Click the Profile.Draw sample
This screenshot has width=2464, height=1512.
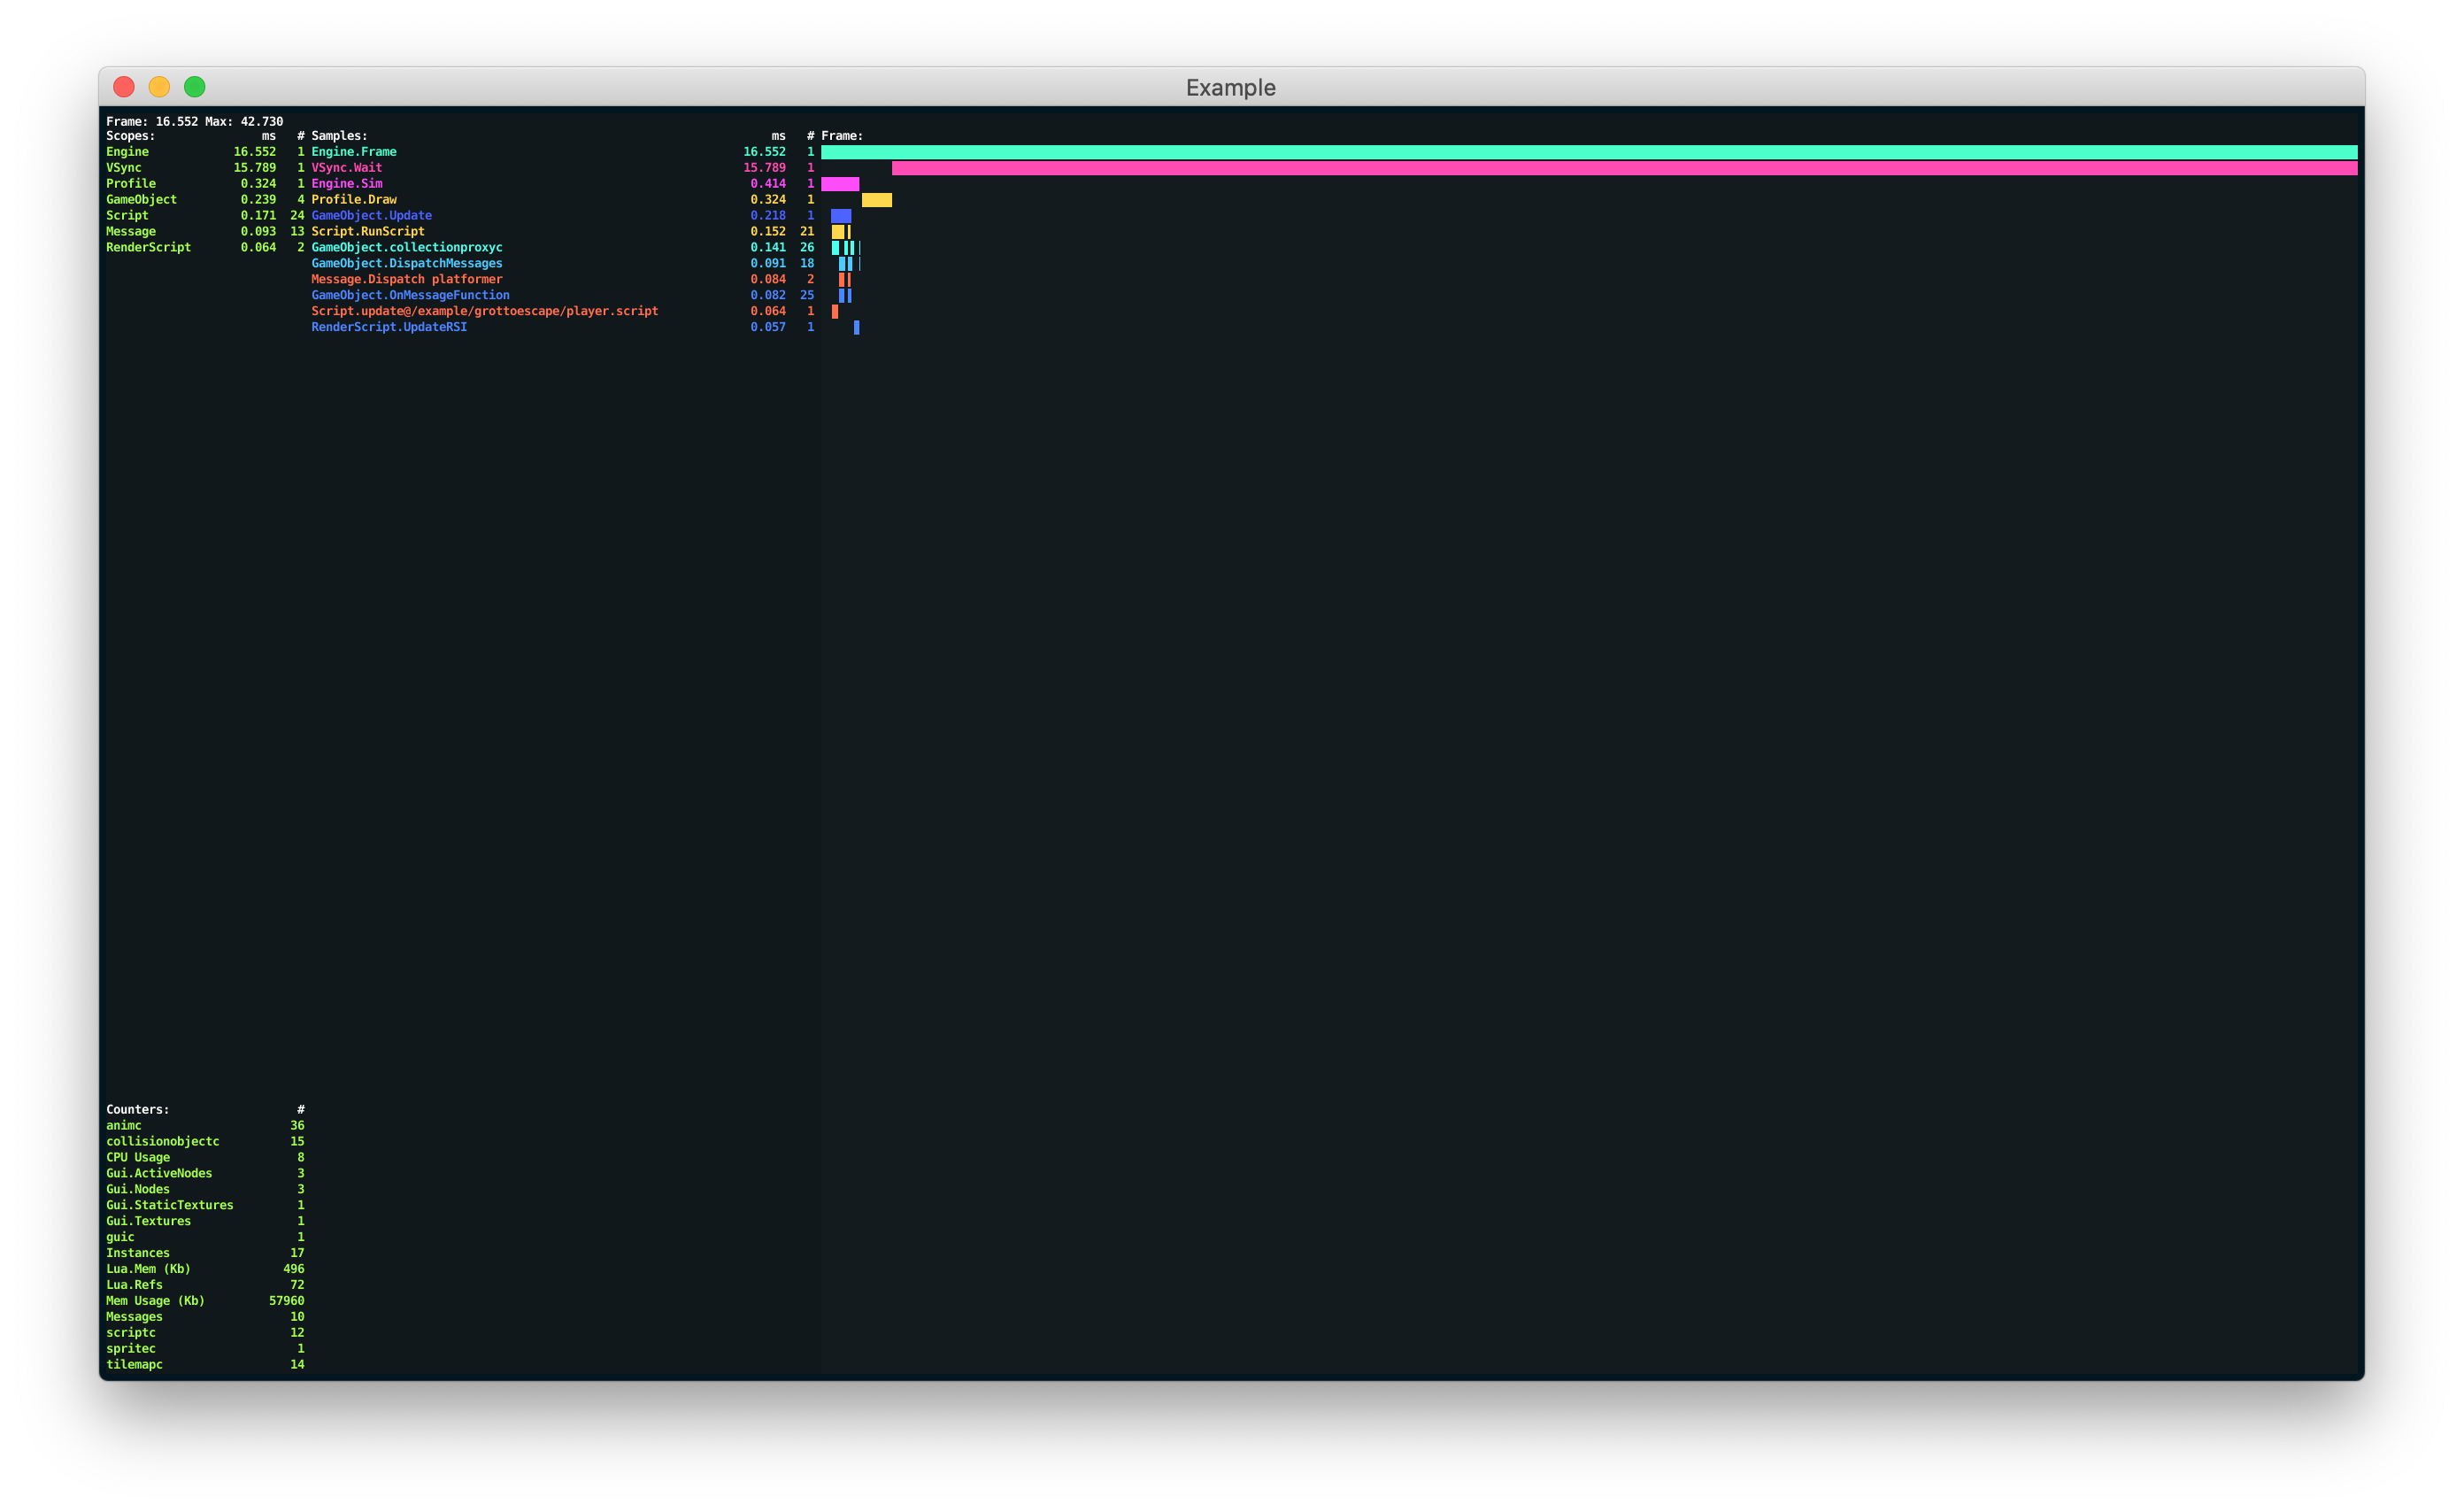pos(353,199)
